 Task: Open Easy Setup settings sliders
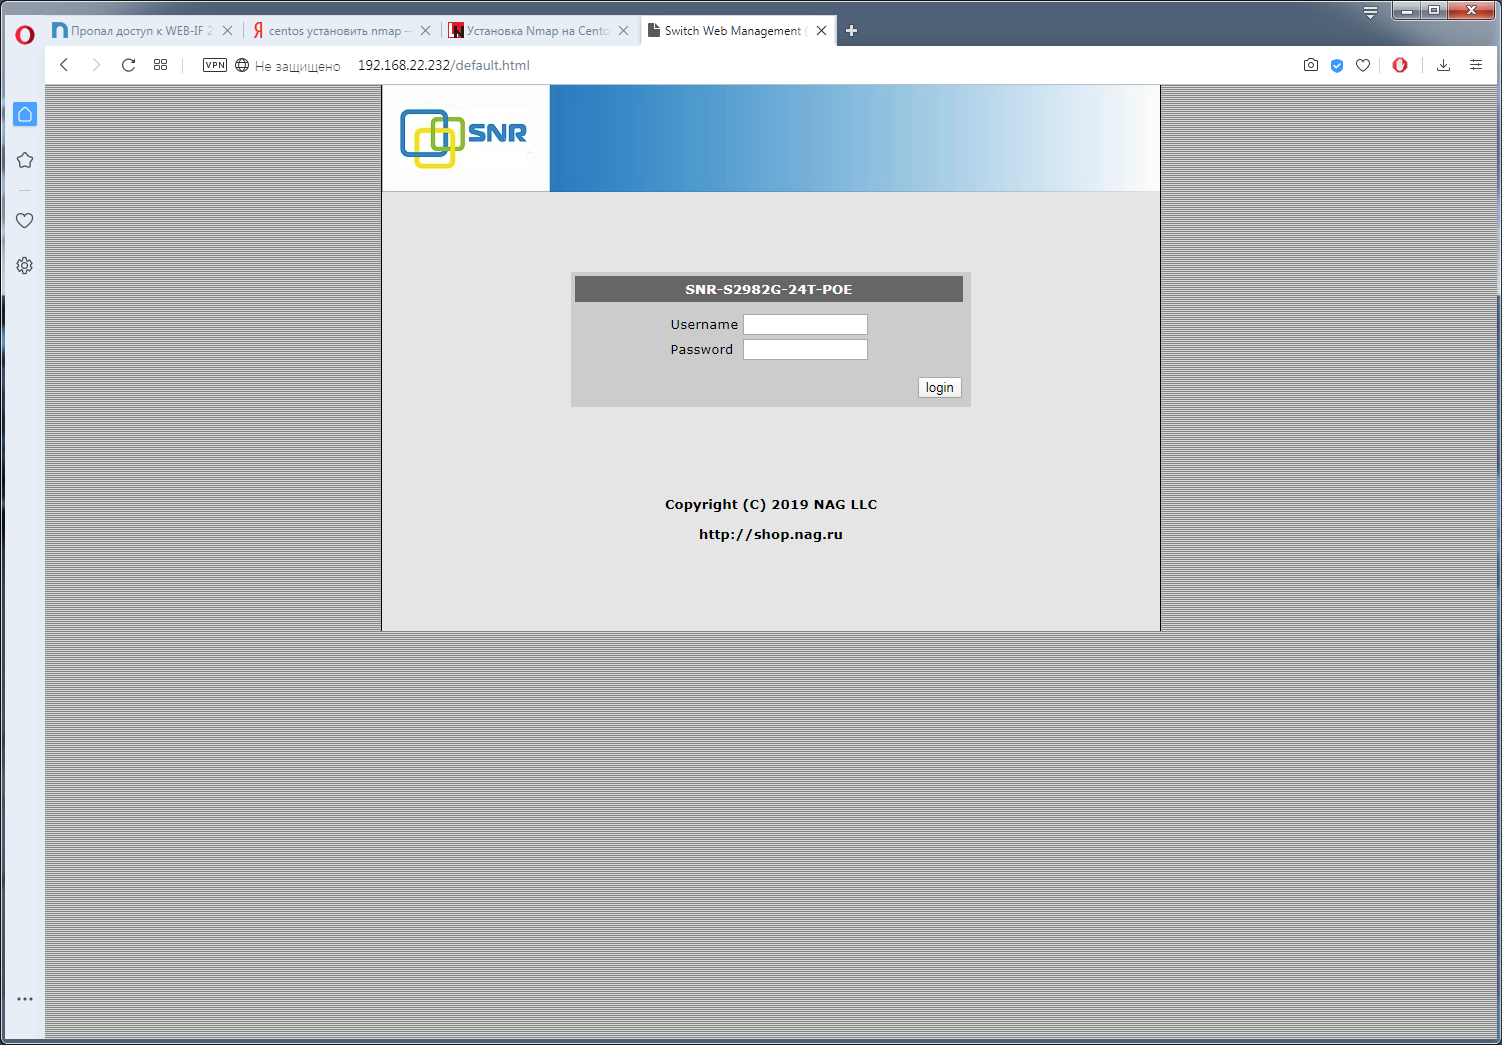point(1475,65)
